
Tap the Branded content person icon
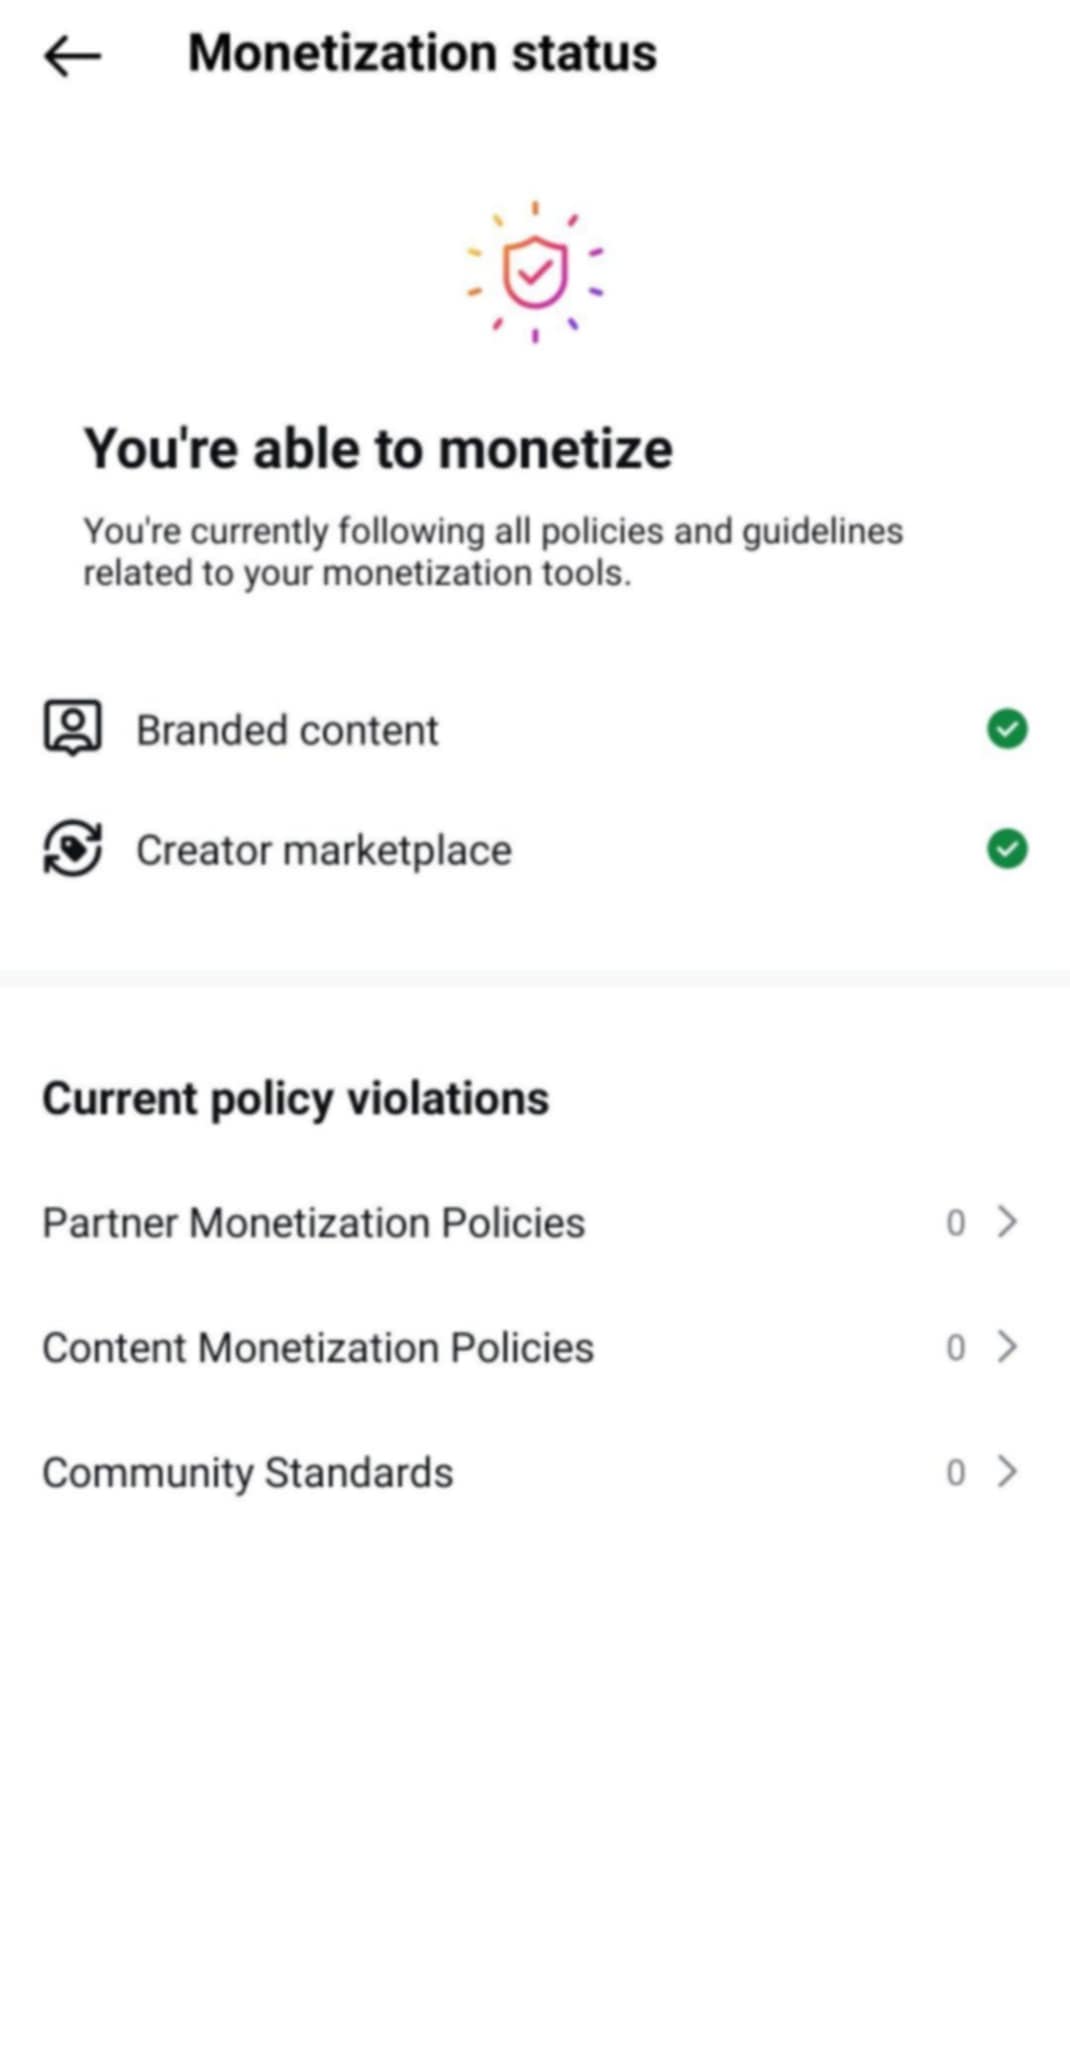pos(72,729)
